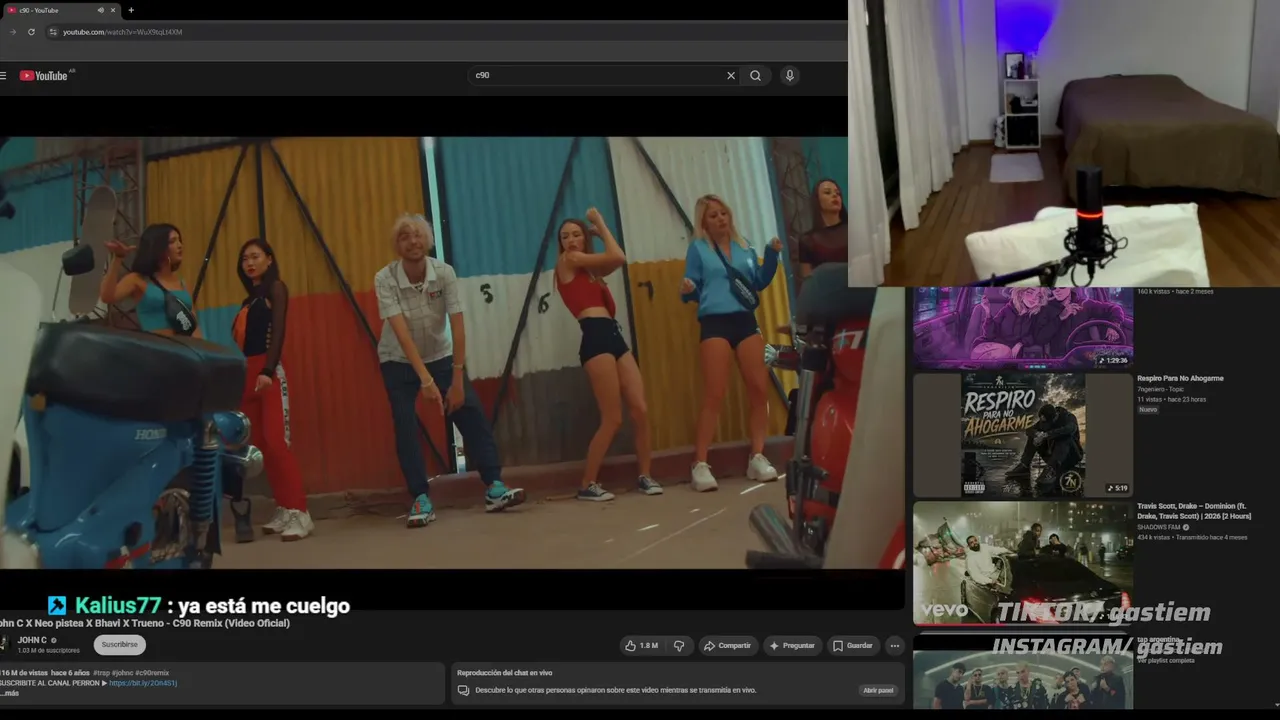Save the video with Guardar
The height and width of the screenshot is (720, 1280).
pos(853,646)
